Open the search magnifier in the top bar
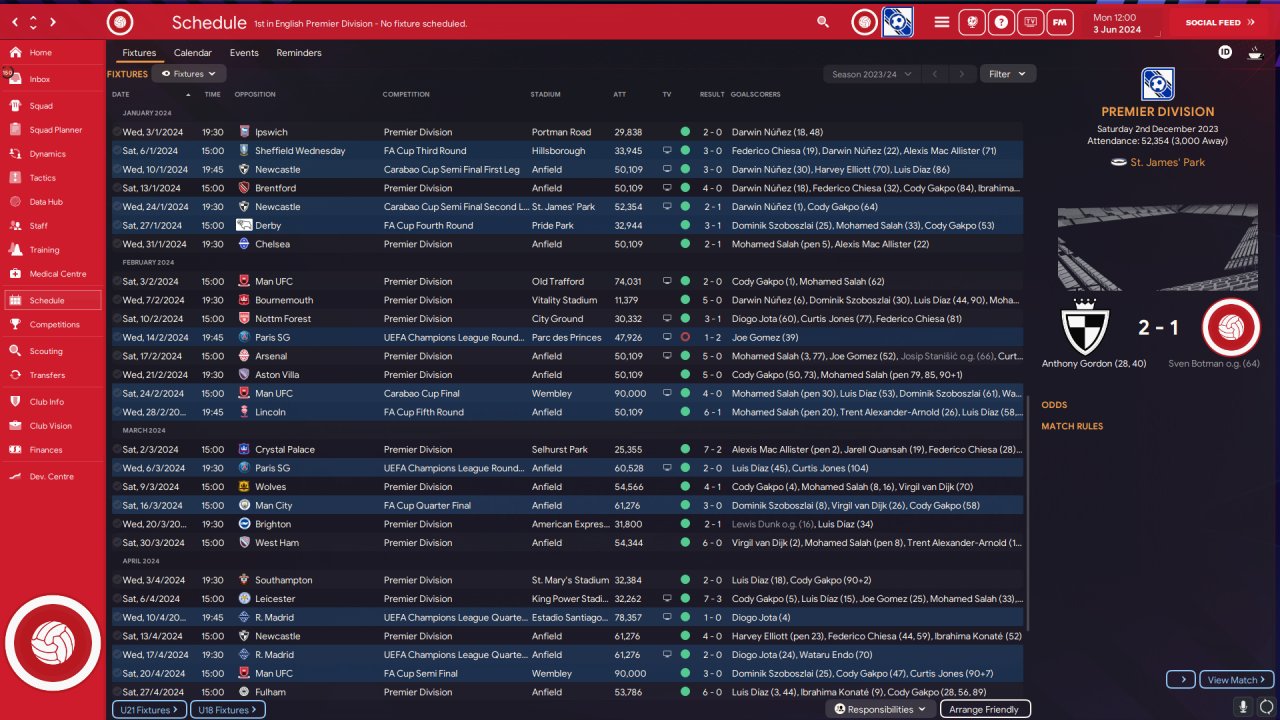The height and width of the screenshot is (720, 1280). (x=823, y=22)
